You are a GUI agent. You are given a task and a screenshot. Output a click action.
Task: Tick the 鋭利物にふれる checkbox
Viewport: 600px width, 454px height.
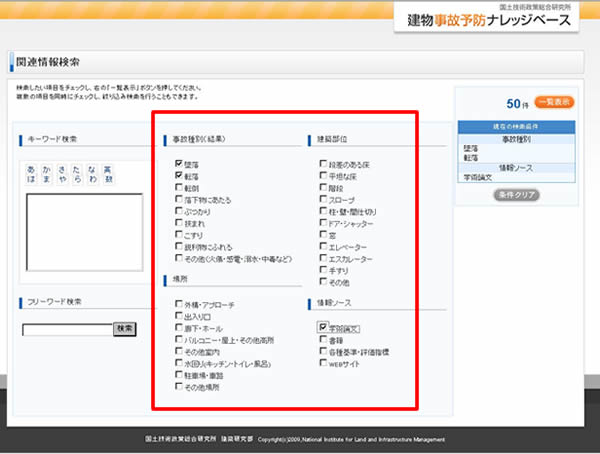point(179,246)
